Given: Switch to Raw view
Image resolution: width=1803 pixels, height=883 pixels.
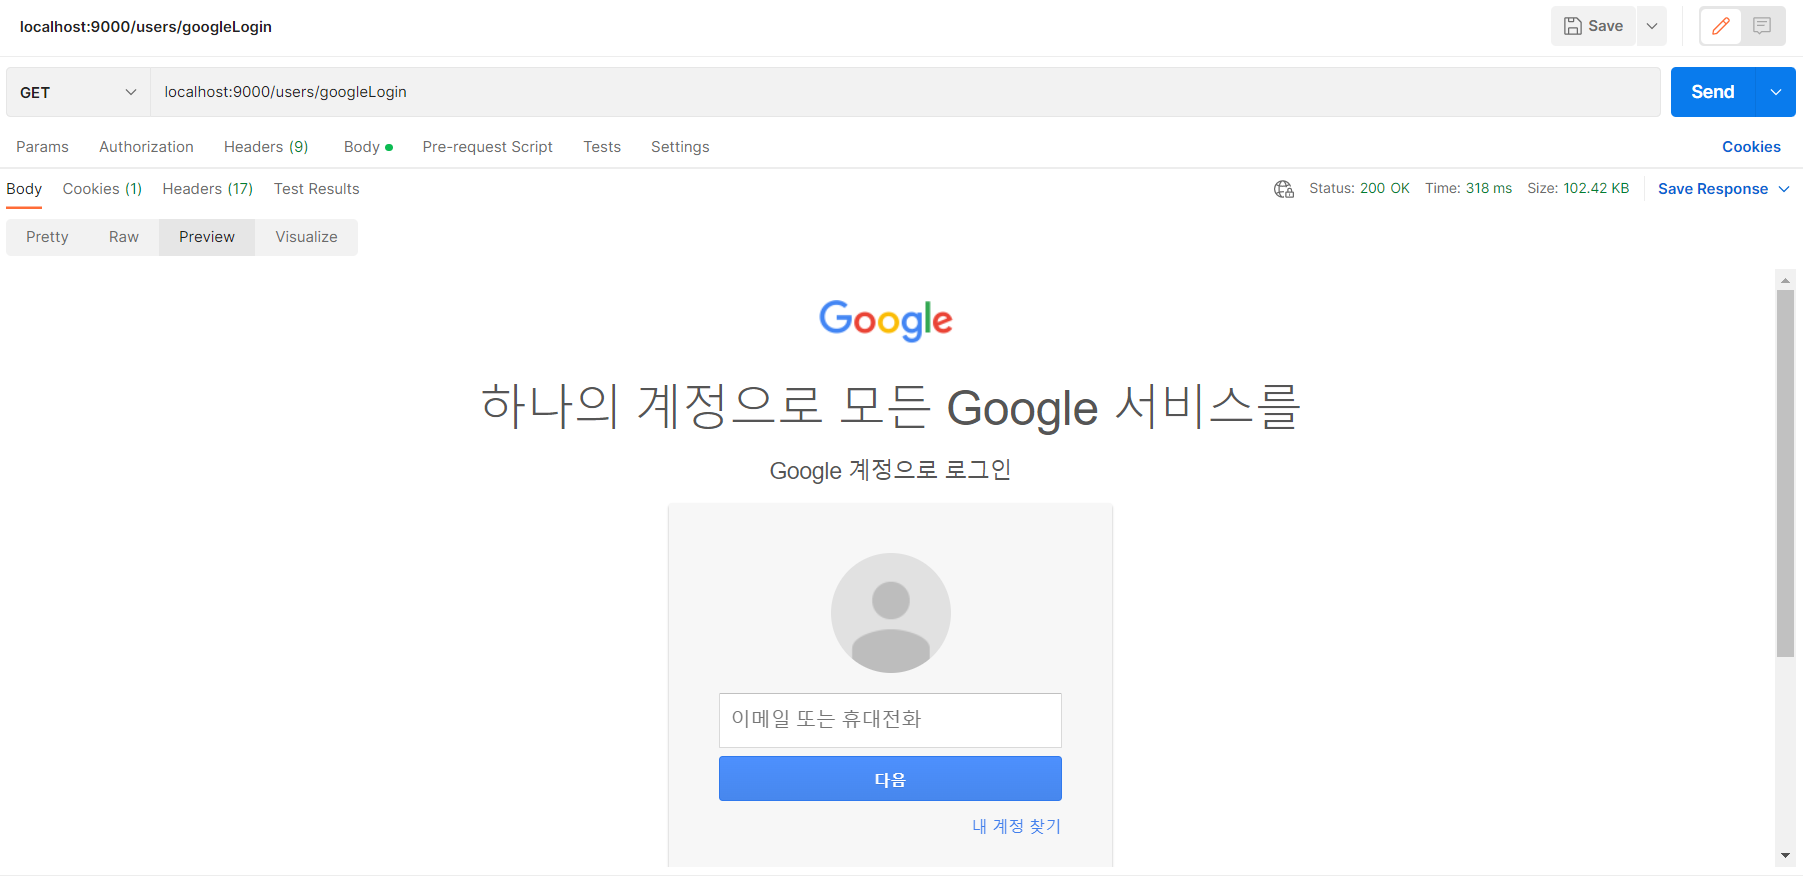Looking at the screenshot, I should pos(124,237).
